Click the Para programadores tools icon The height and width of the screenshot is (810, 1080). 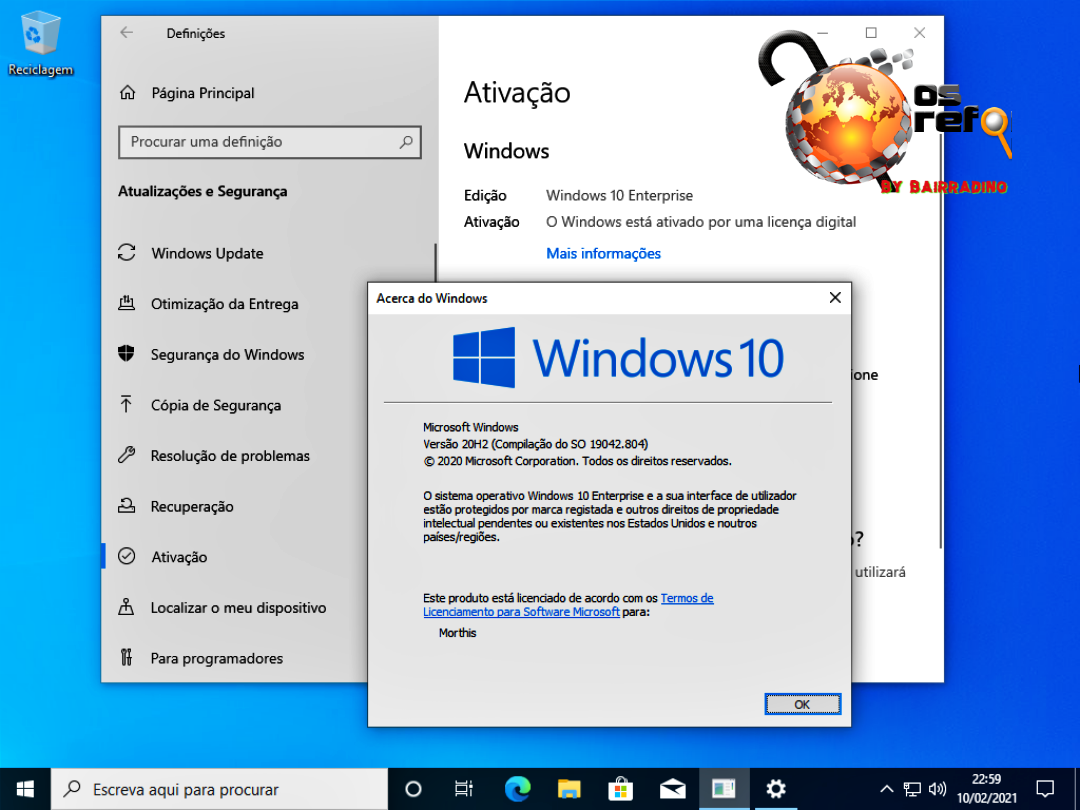pos(126,657)
